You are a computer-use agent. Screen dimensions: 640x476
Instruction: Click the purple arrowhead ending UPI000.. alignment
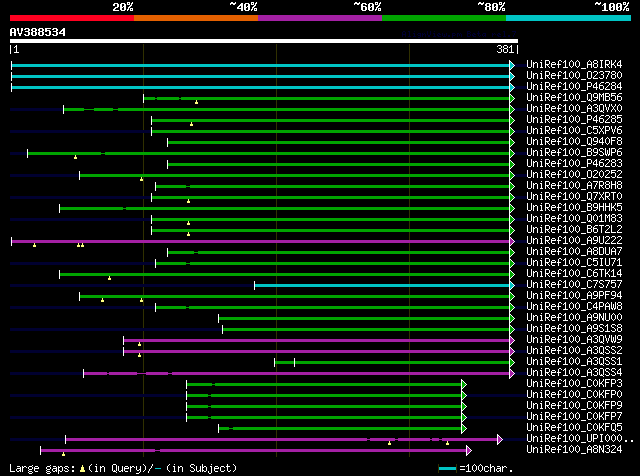(500, 440)
